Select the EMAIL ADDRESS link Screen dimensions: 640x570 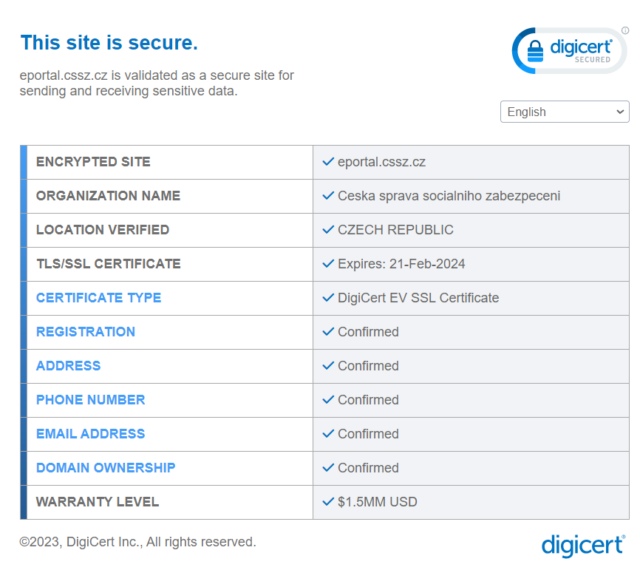pos(90,434)
